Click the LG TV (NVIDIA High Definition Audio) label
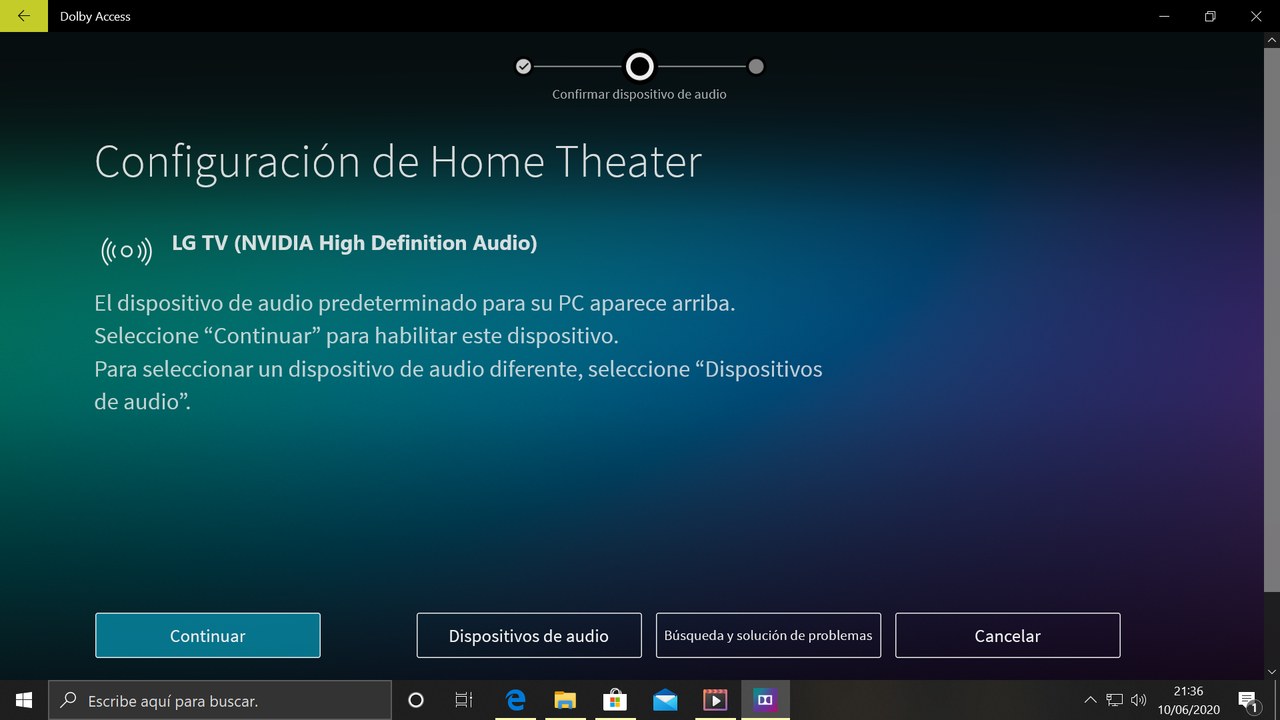 pyautogui.click(x=354, y=243)
